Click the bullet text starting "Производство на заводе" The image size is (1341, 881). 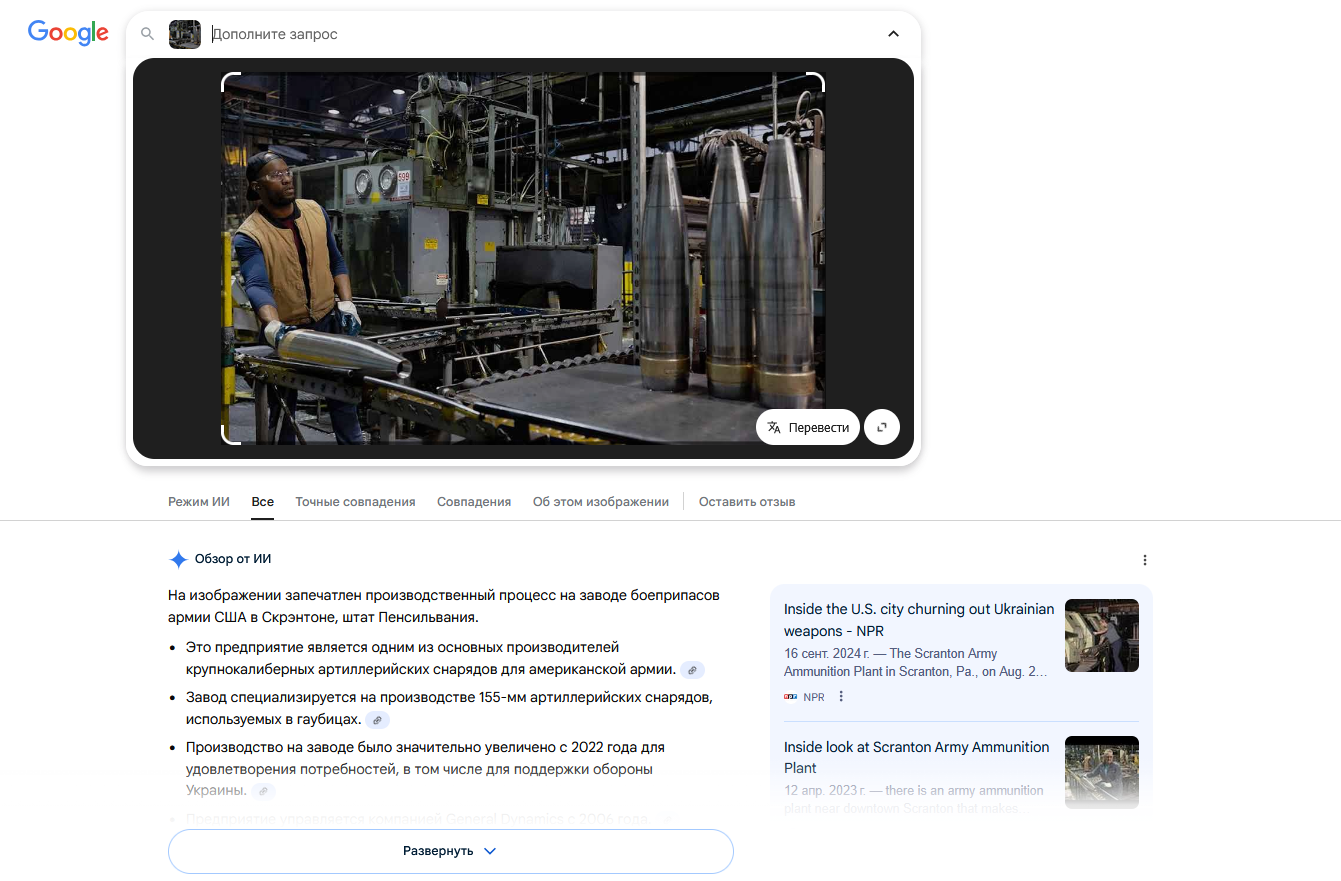pos(425,769)
